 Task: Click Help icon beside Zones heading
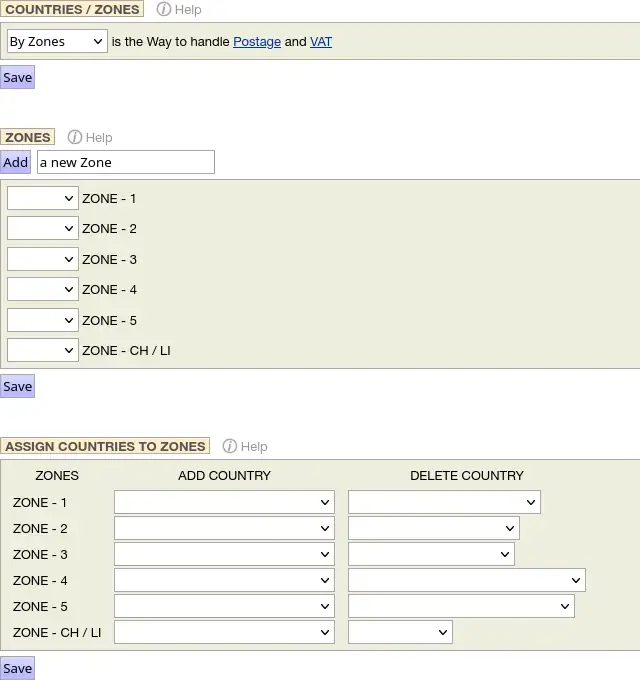coord(75,137)
